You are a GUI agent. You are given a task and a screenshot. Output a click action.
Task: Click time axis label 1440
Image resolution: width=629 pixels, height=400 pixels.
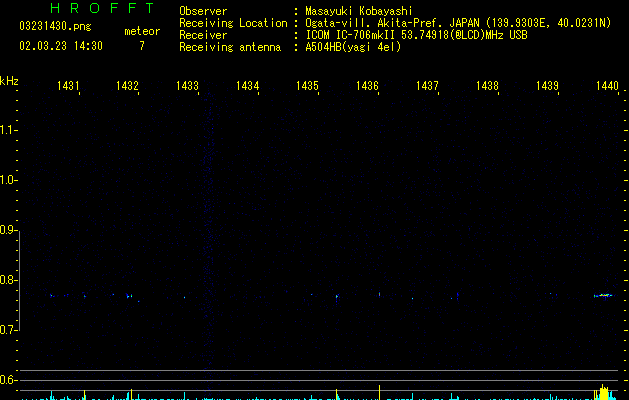point(607,85)
